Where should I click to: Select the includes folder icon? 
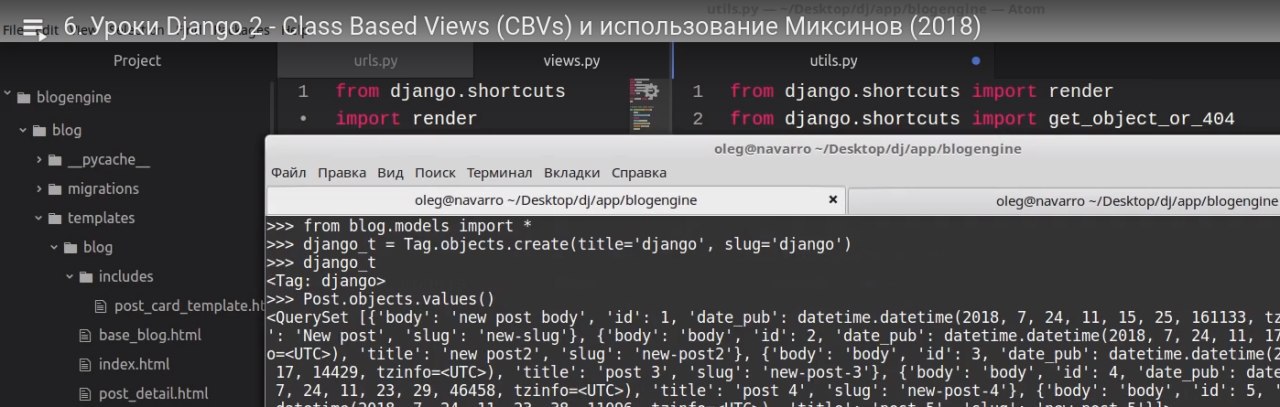coord(87,277)
